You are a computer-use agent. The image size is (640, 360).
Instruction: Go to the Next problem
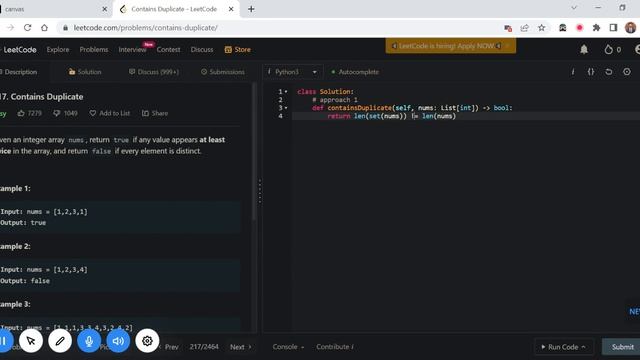coord(241,347)
